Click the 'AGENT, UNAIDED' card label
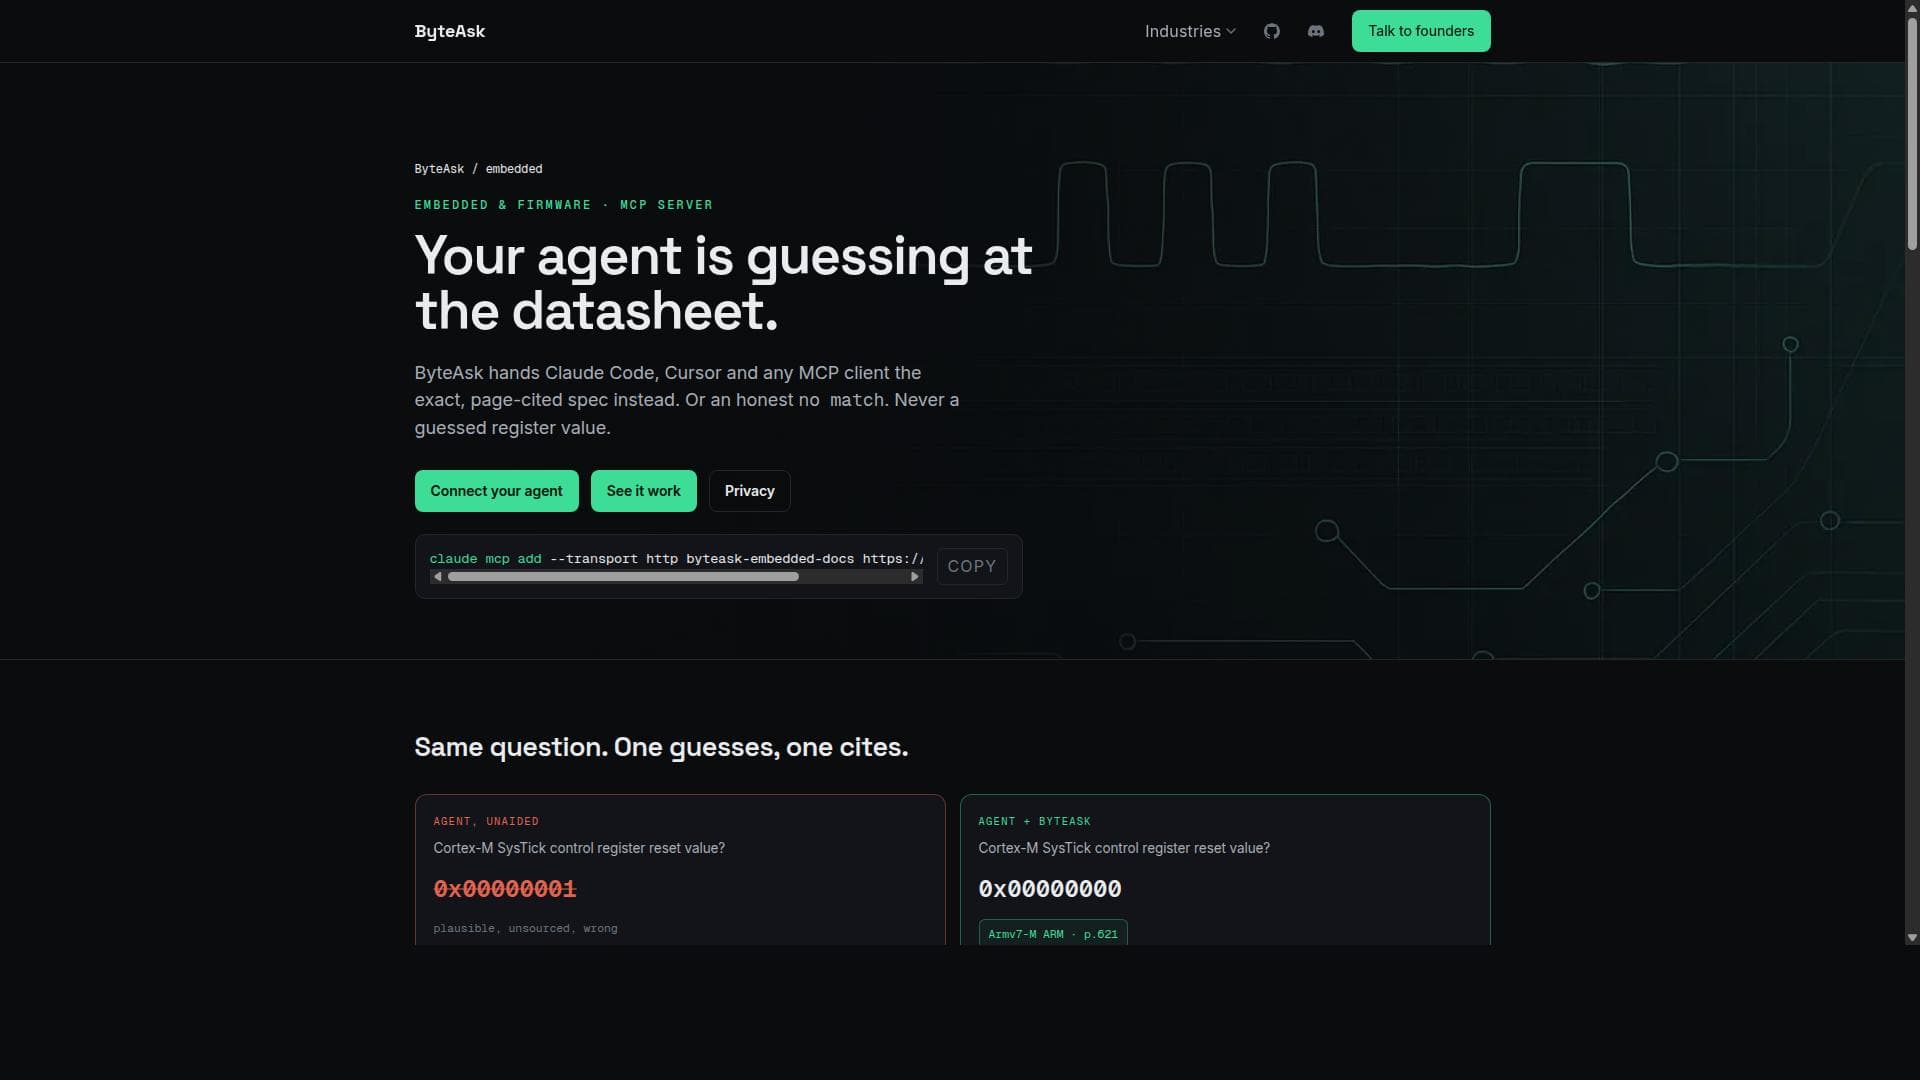Image resolution: width=1920 pixels, height=1080 pixels. (486, 821)
